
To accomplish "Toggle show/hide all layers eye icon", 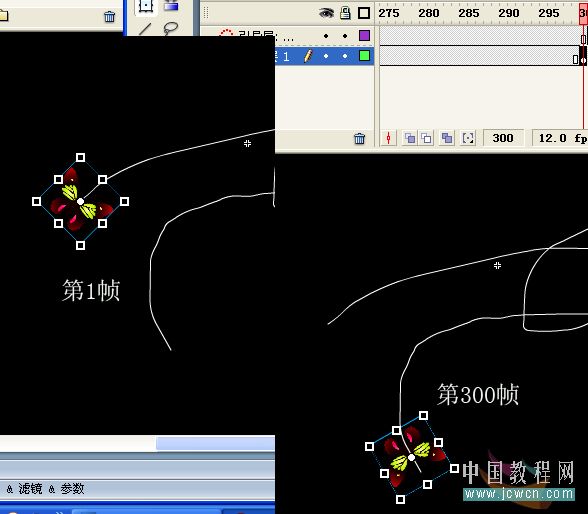I will click(x=326, y=13).
